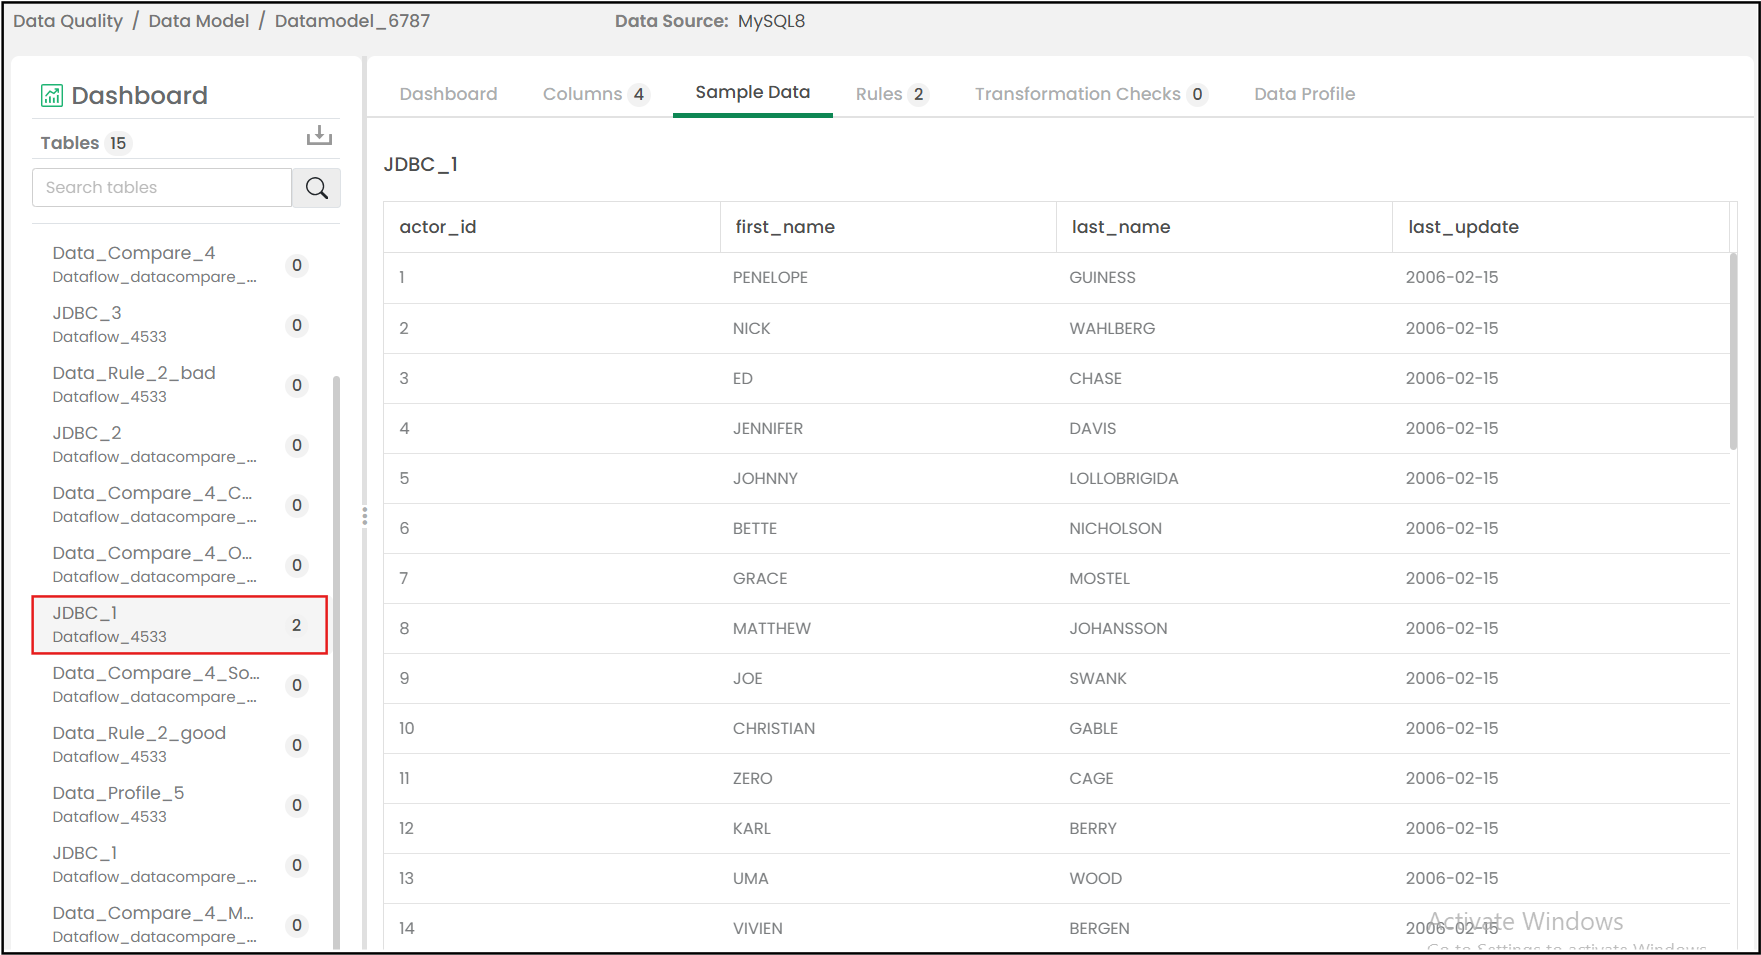
Task: Click the sample data vertical scrollbar
Action: tap(1733, 350)
